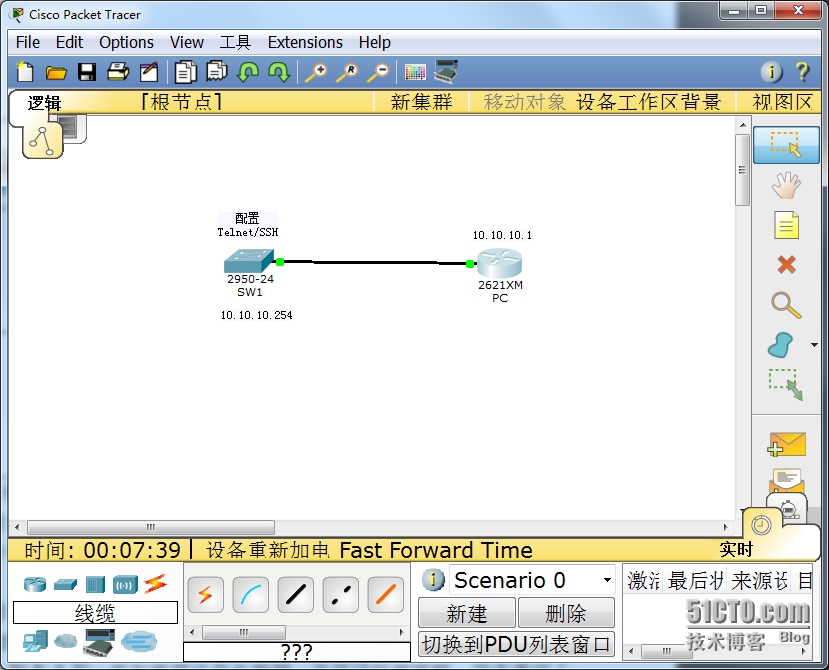Open the Activity Wizard icon

(x=149, y=72)
